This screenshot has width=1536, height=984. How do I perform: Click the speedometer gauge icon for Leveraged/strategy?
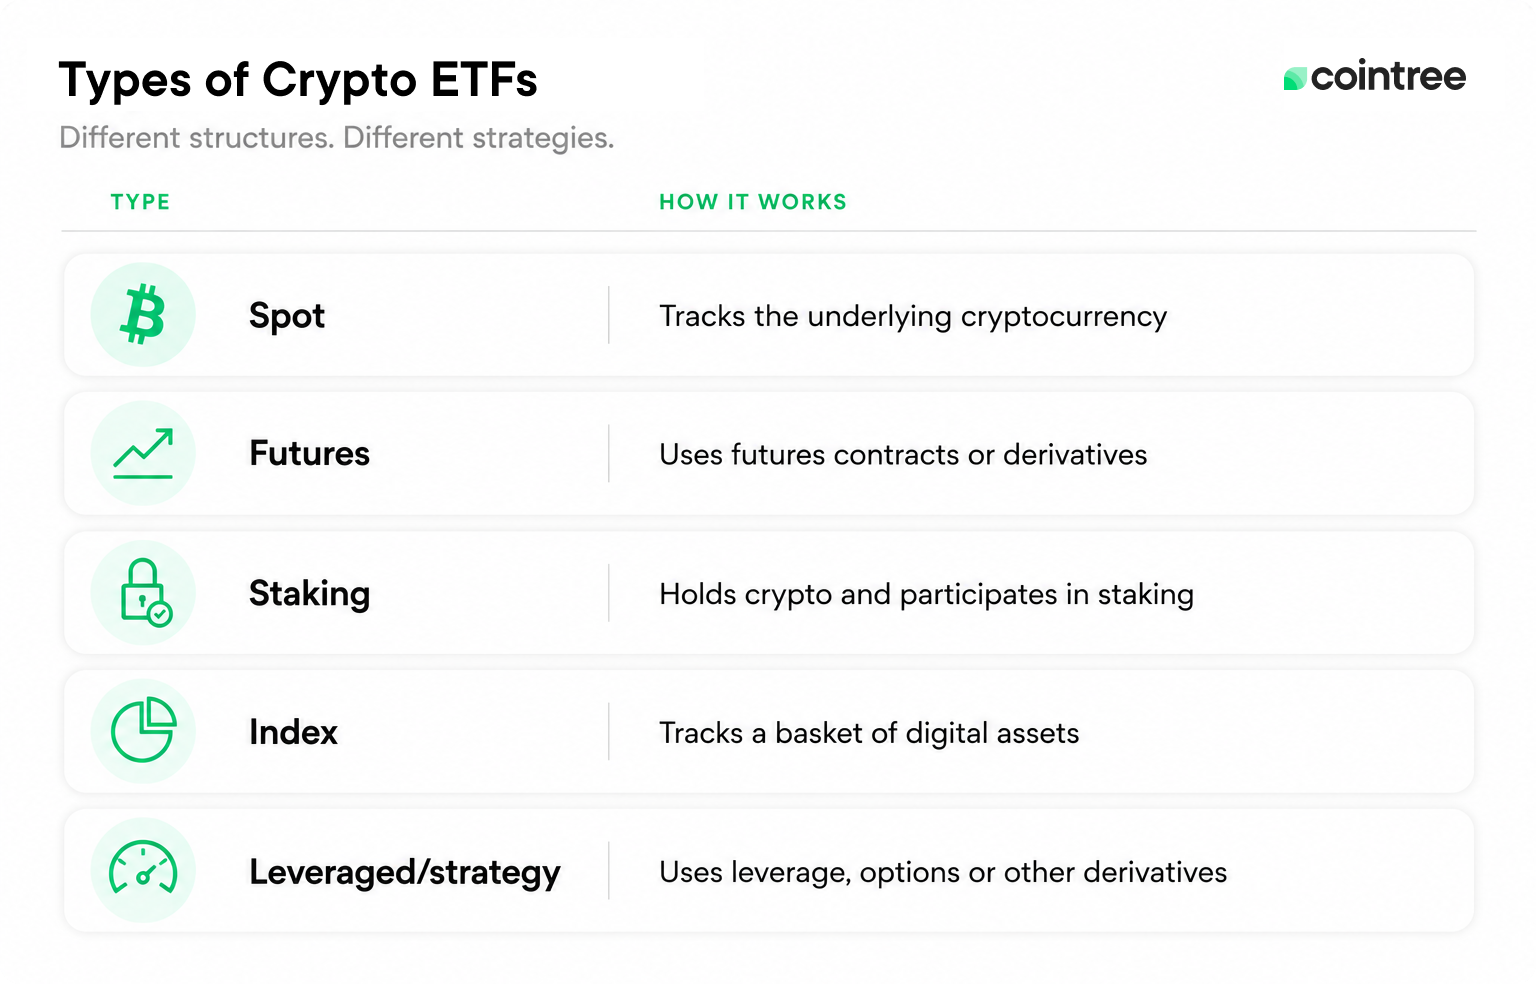(x=143, y=868)
